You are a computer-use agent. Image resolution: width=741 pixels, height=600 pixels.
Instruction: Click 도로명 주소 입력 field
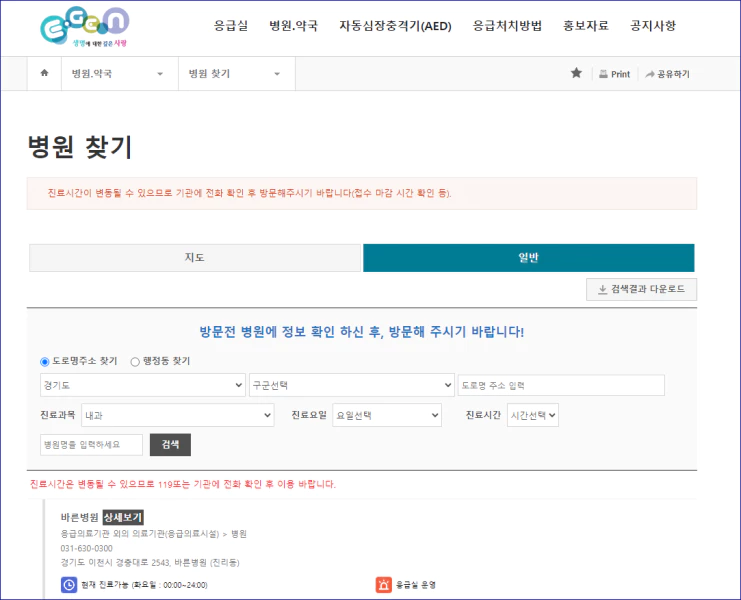pos(561,385)
